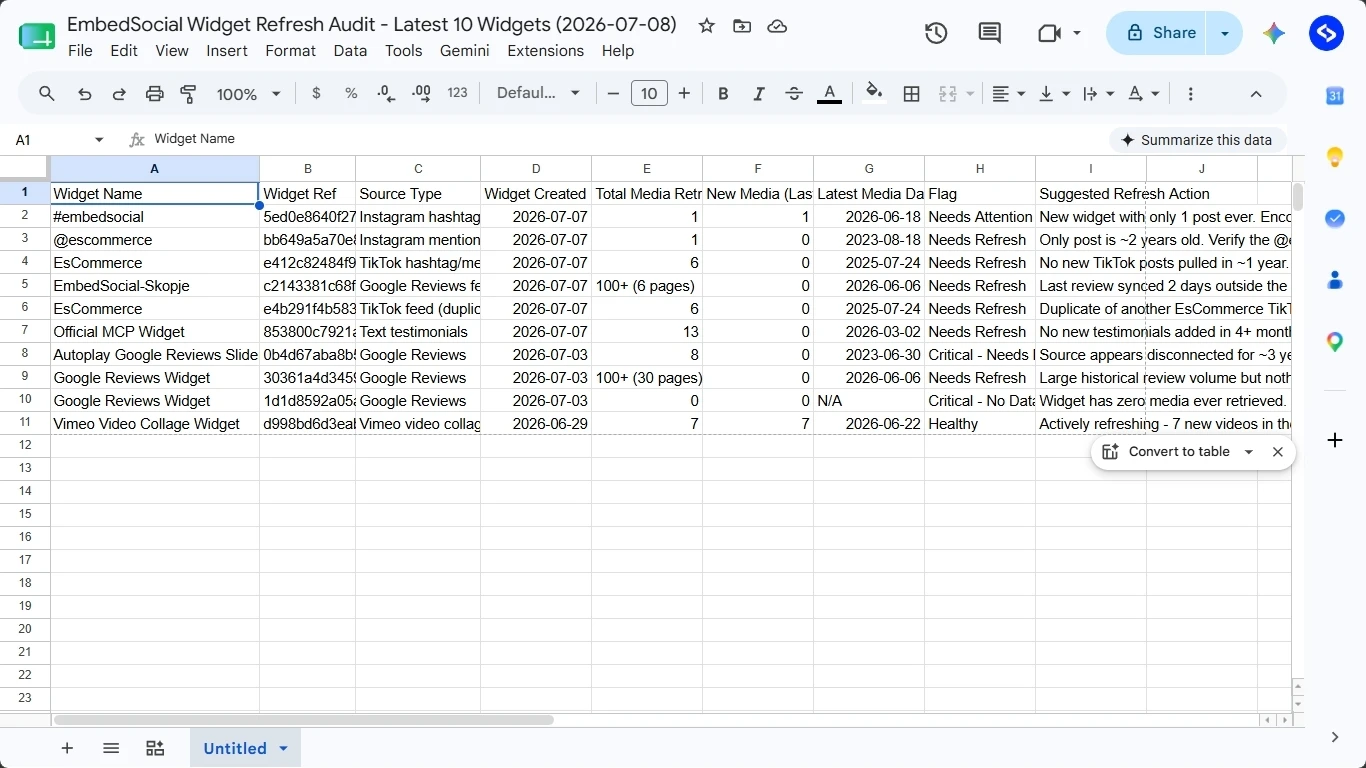Viewport: 1366px width, 768px height.
Task: Click the font size field
Action: point(649,93)
